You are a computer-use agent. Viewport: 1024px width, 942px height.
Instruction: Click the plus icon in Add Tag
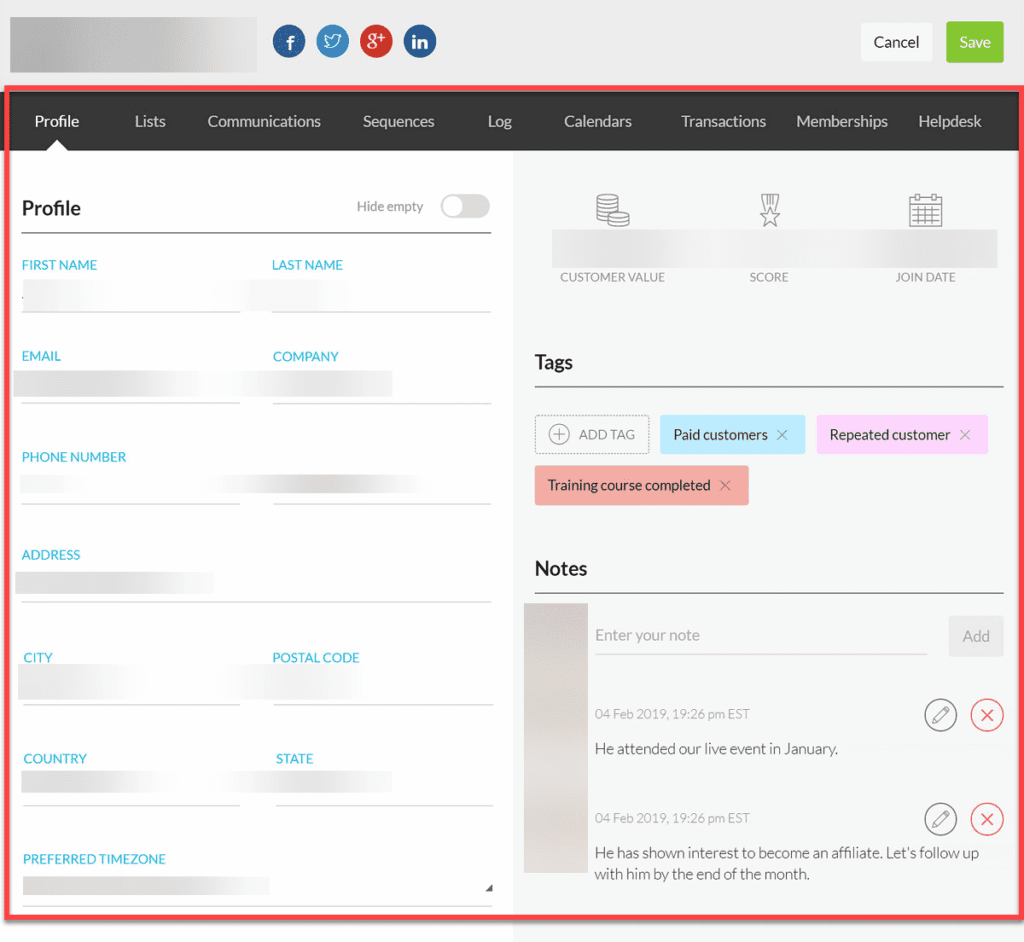click(559, 434)
